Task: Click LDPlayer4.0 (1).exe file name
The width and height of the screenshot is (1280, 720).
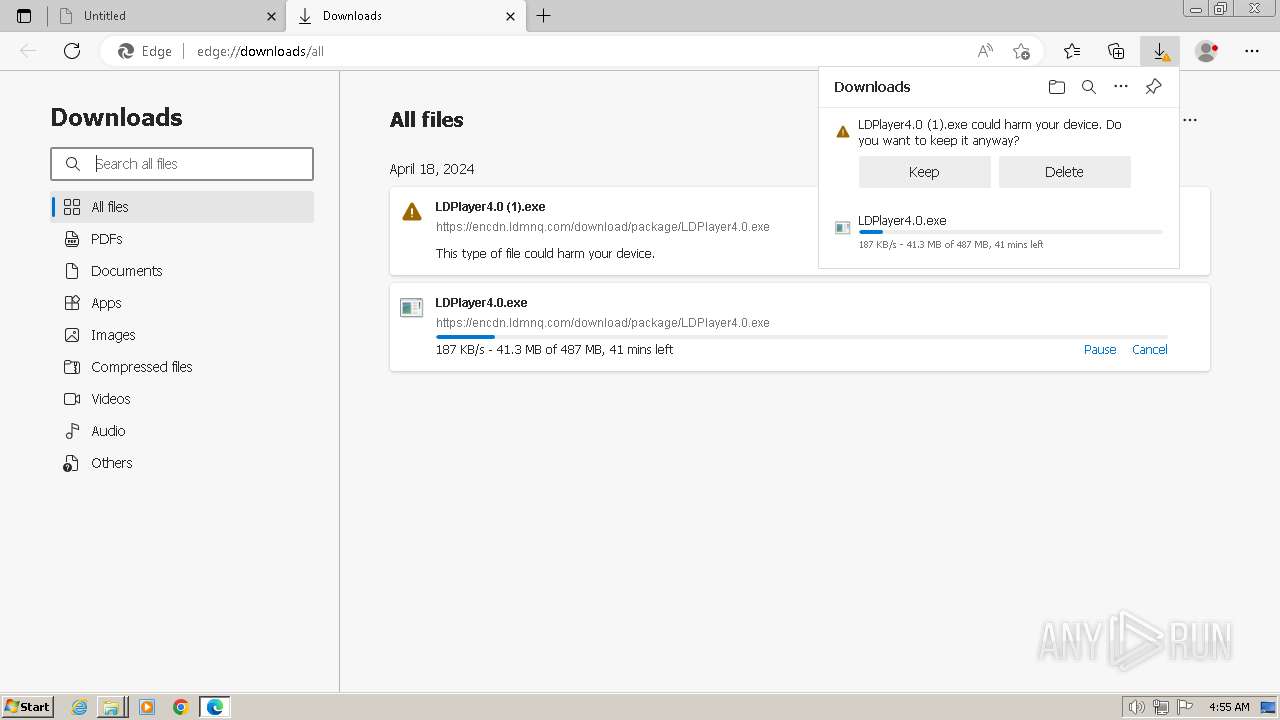Action: 490,207
